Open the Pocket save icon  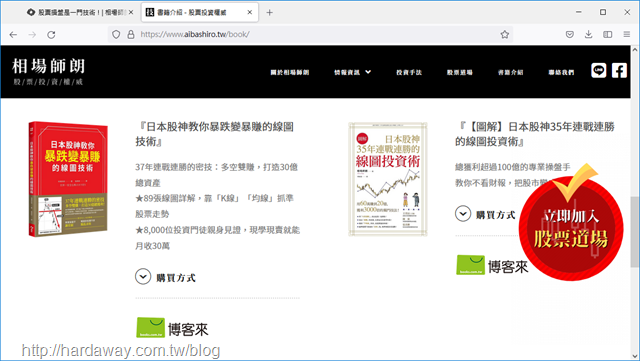tap(570, 34)
